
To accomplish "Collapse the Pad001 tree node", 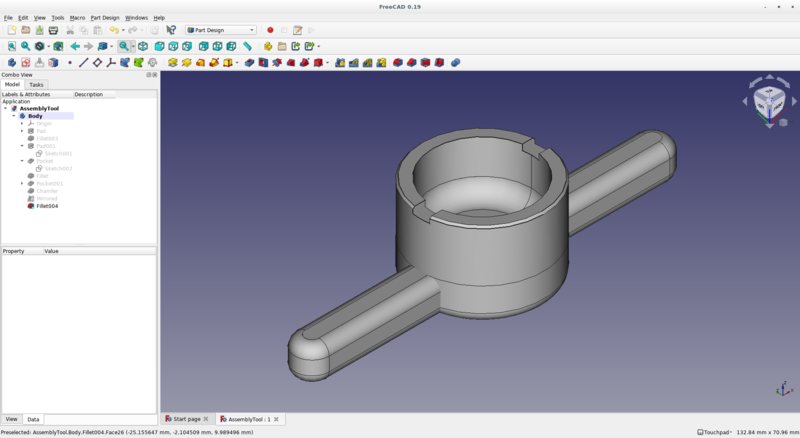I will [21, 146].
